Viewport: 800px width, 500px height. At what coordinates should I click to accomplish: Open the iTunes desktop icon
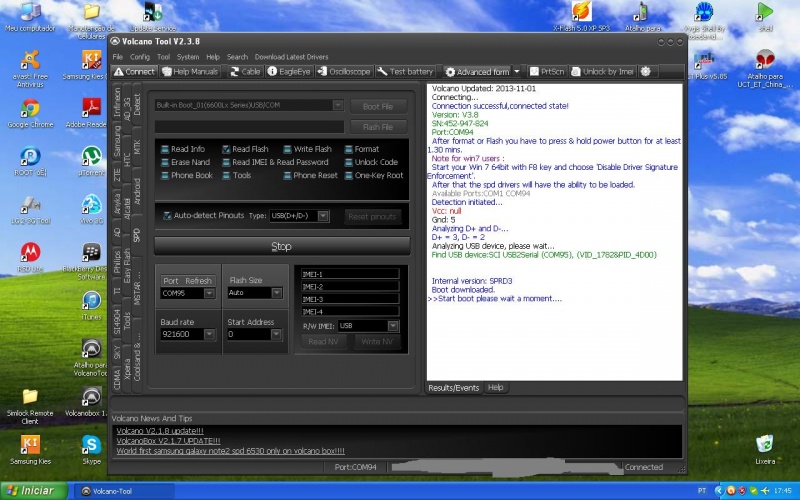coord(91,305)
